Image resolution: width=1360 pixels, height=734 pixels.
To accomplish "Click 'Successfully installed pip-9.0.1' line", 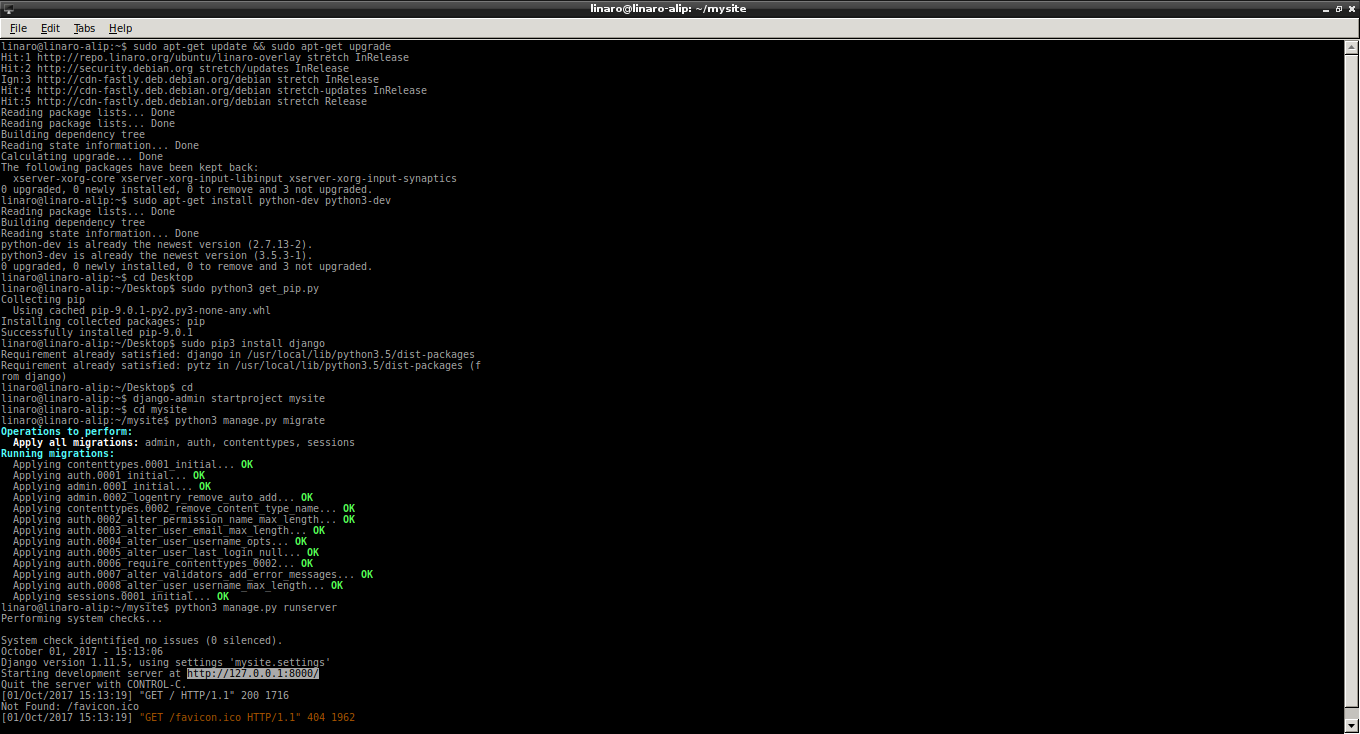I will tap(97, 333).
